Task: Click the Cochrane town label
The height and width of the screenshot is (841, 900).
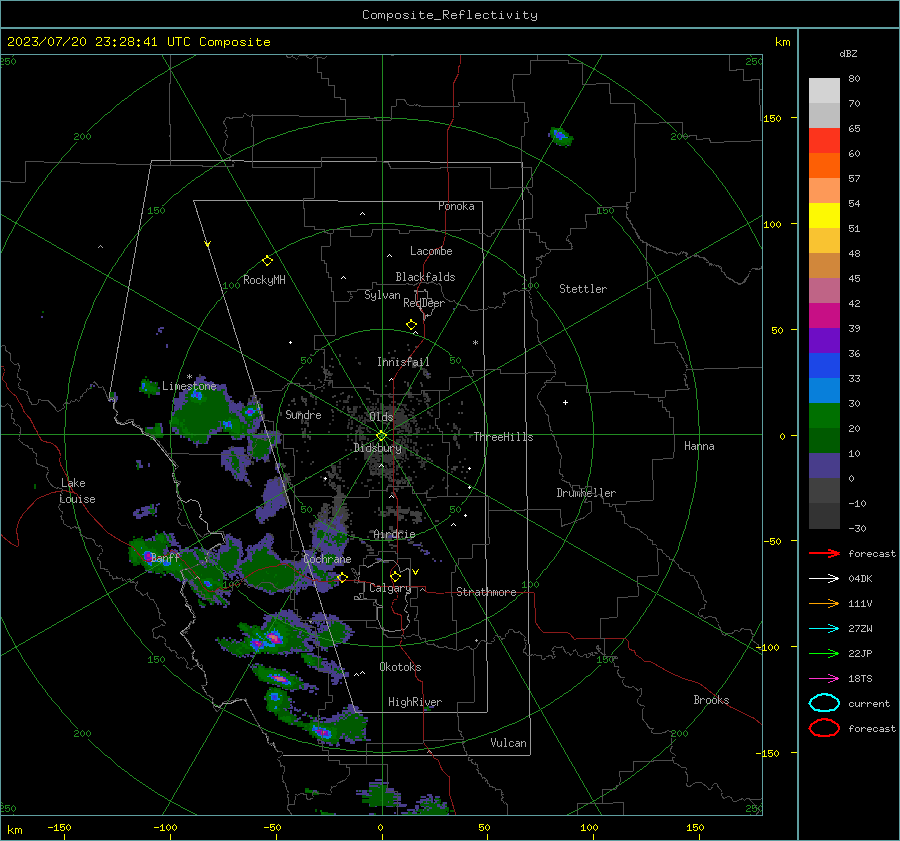Action: pos(327,559)
